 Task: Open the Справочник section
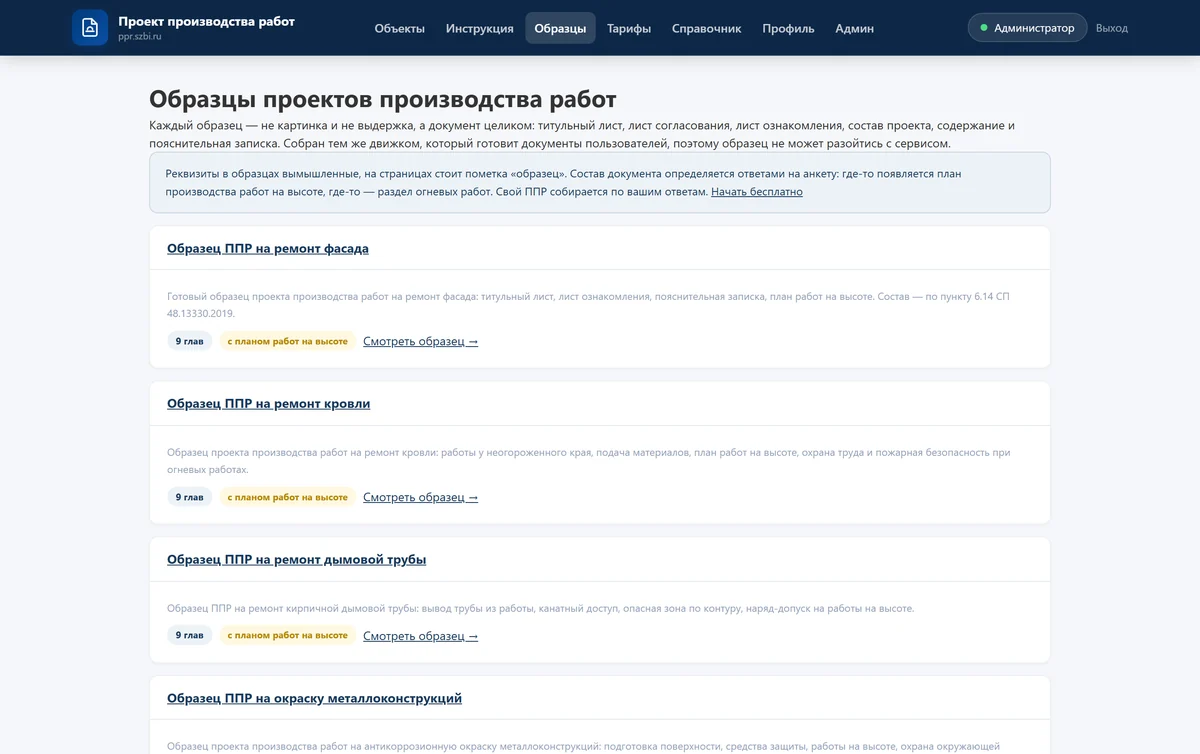click(707, 28)
